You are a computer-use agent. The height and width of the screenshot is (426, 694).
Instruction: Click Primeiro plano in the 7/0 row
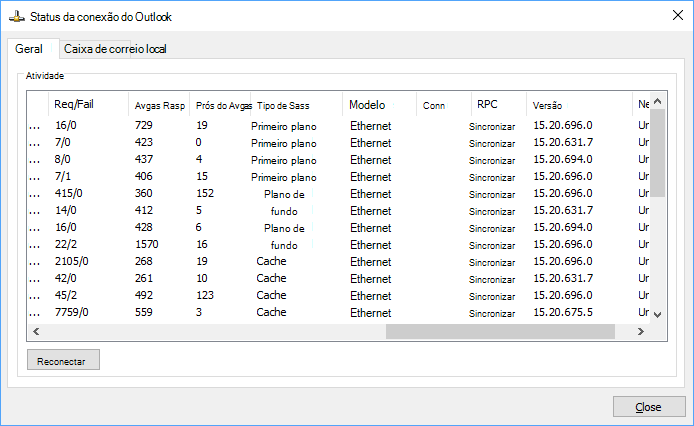pyautogui.click(x=284, y=143)
